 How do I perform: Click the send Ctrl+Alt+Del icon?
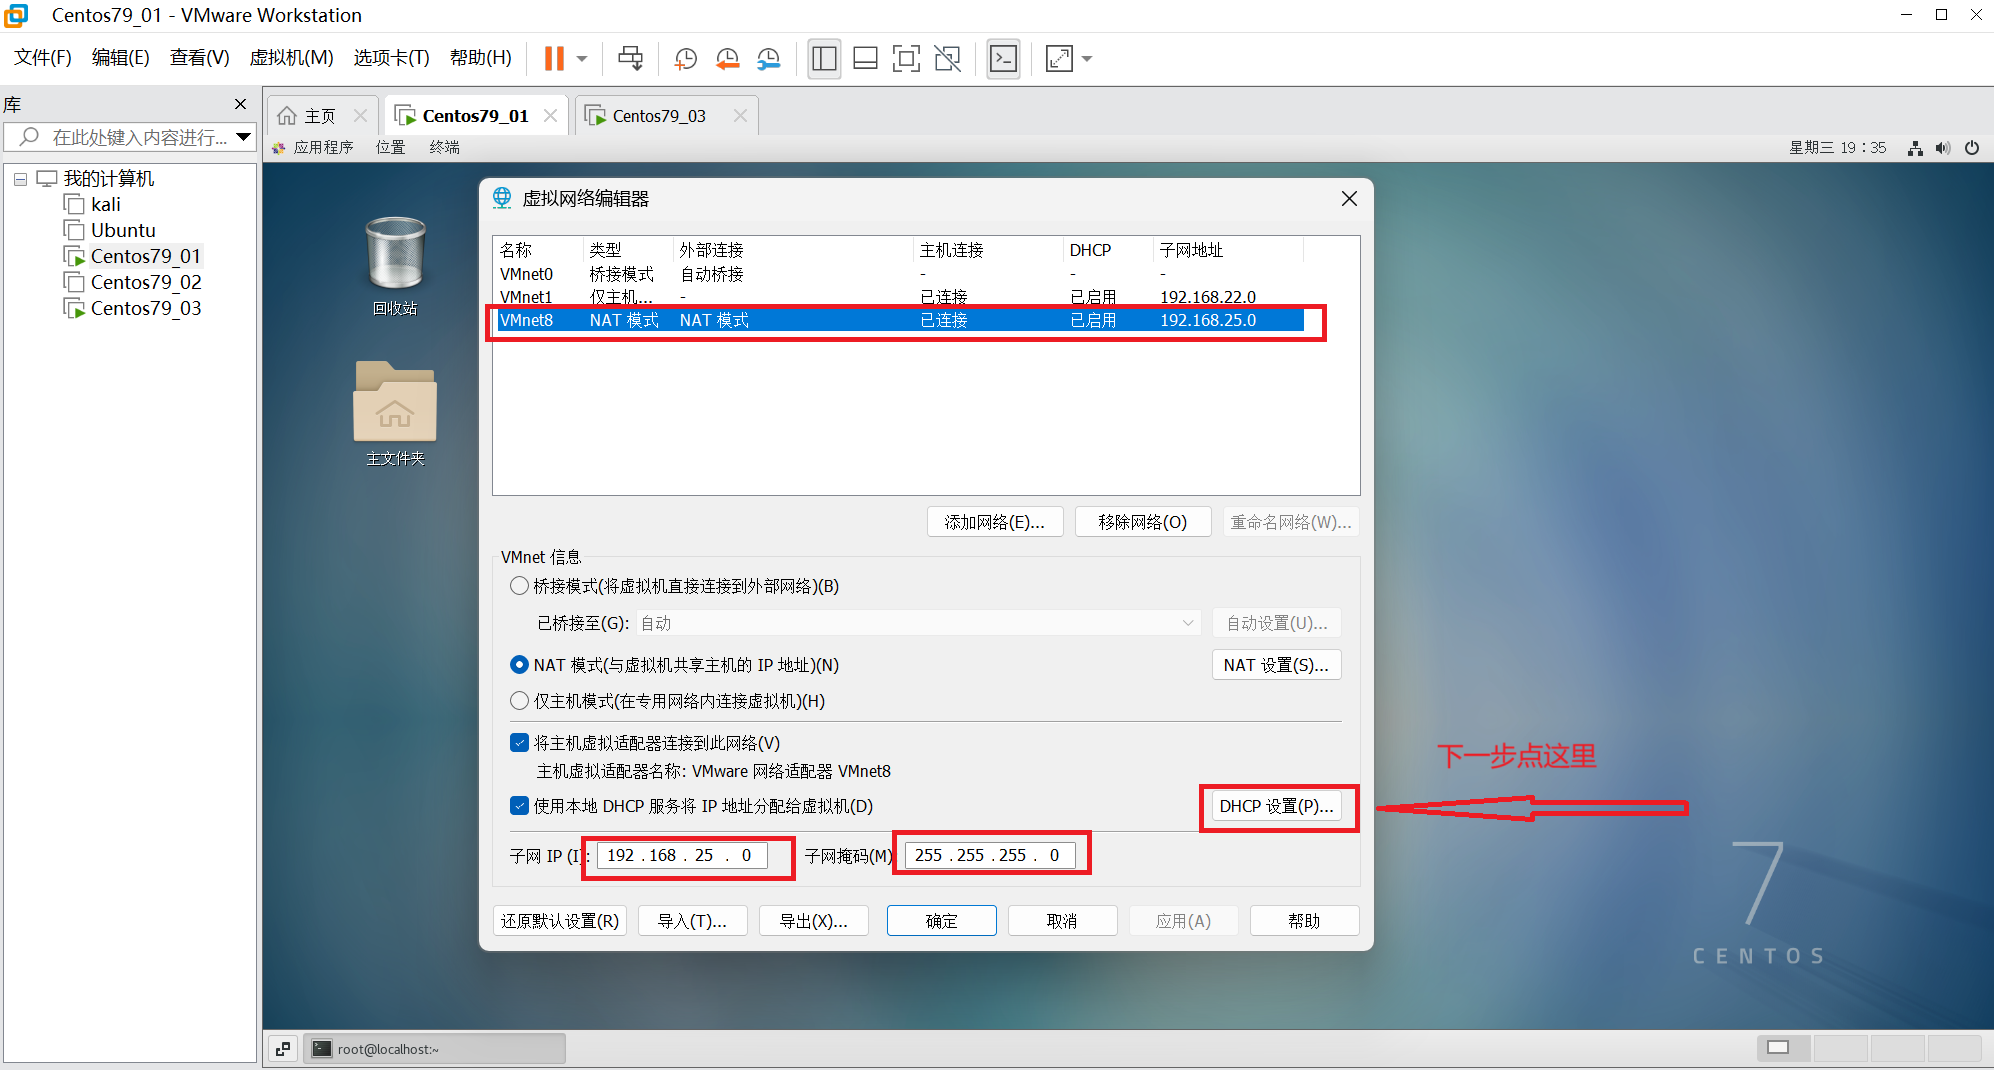[x=630, y=58]
